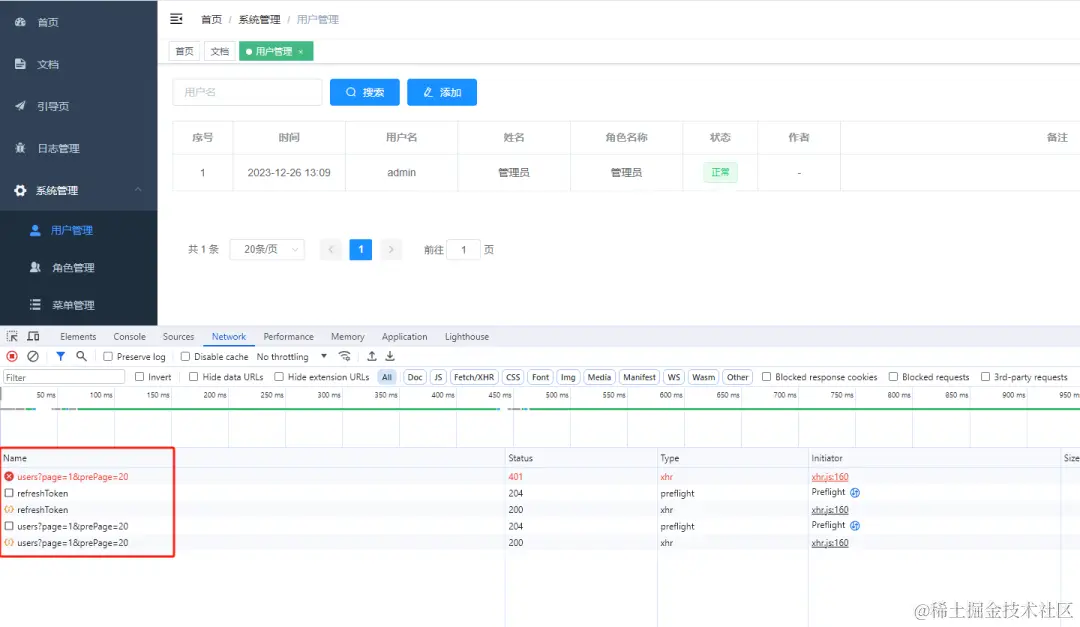Open the 20条/页 page size dropdown
The image size is (1080, 627).
pos(266,249)
